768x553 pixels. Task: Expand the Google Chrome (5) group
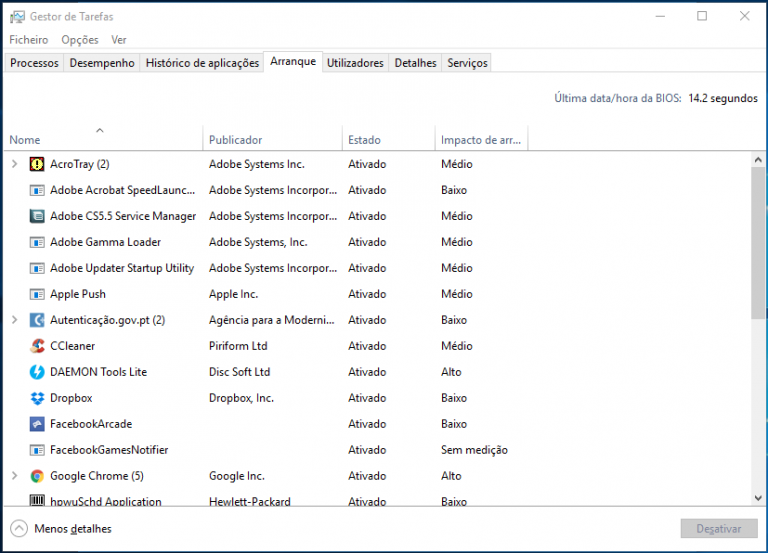coord(14,476)
